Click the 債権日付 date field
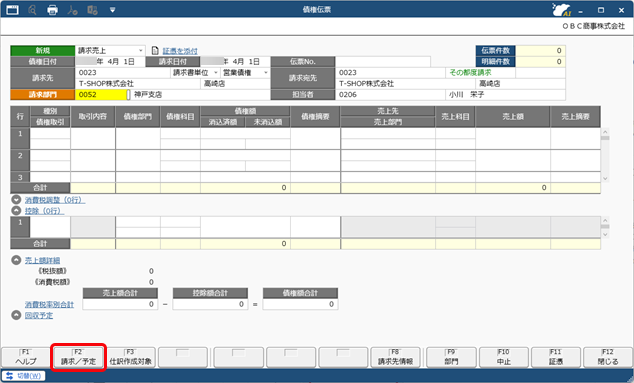Image resolution: width=634 pixels, height=383 pixels. click(110, 61)
